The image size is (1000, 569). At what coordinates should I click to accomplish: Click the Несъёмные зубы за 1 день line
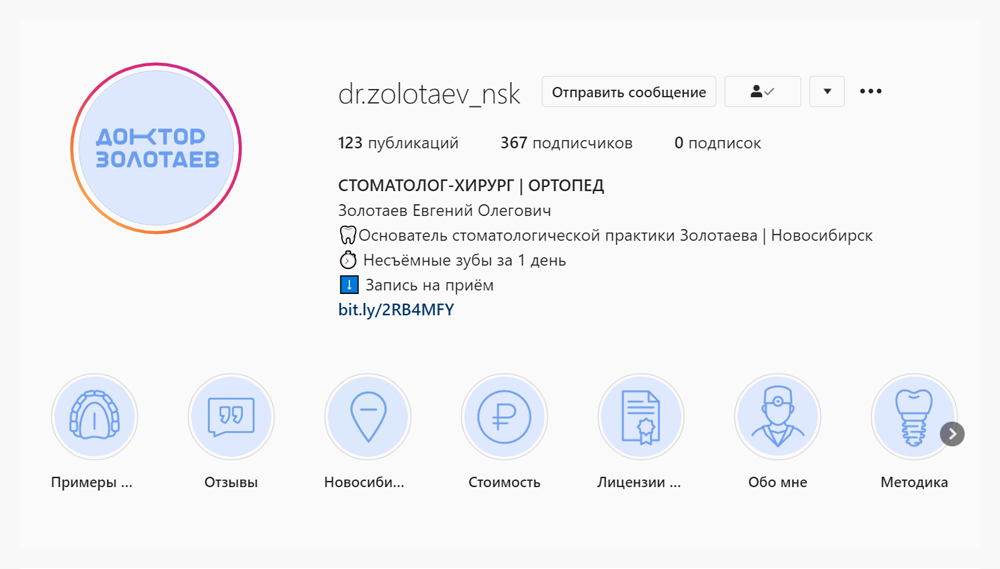pos(464,260)
